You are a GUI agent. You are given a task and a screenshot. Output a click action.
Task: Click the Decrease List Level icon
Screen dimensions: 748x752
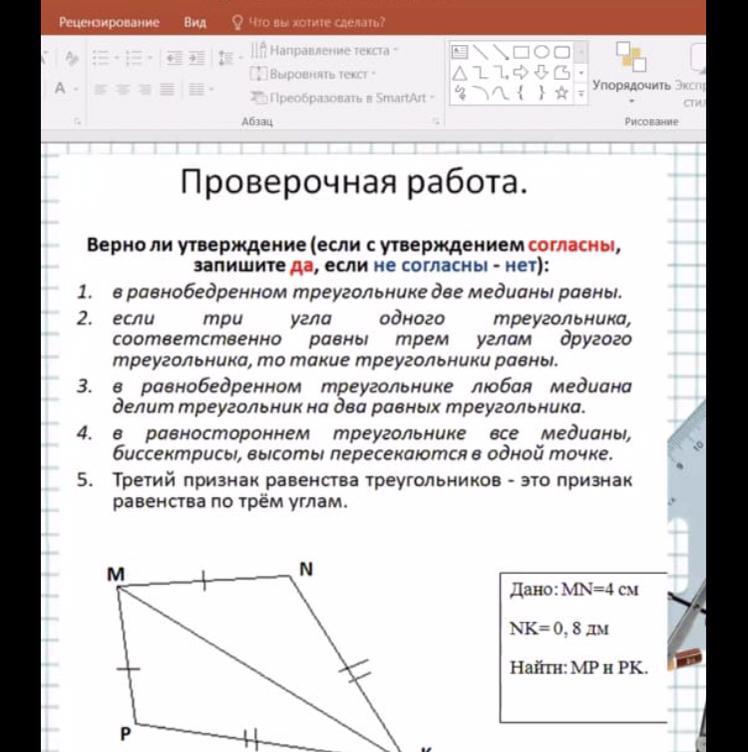[x=174, y=58]
